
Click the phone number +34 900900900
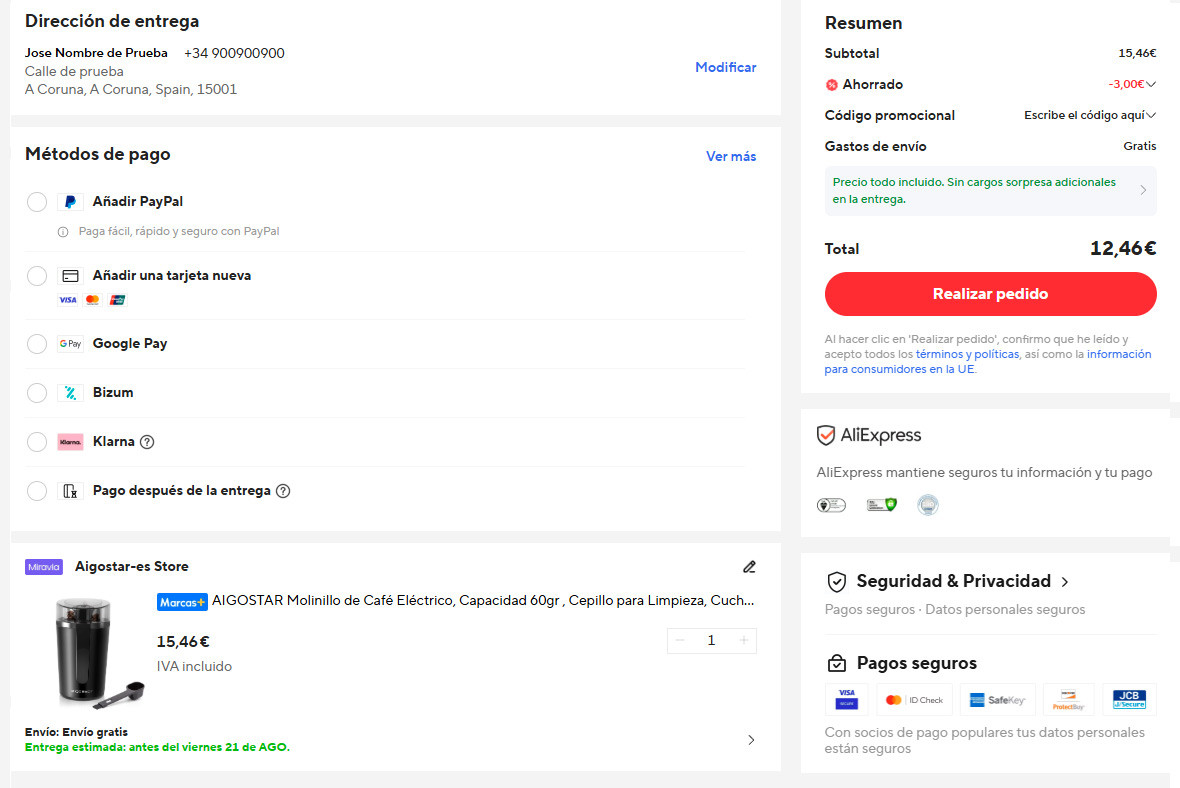tap(234, 53)
